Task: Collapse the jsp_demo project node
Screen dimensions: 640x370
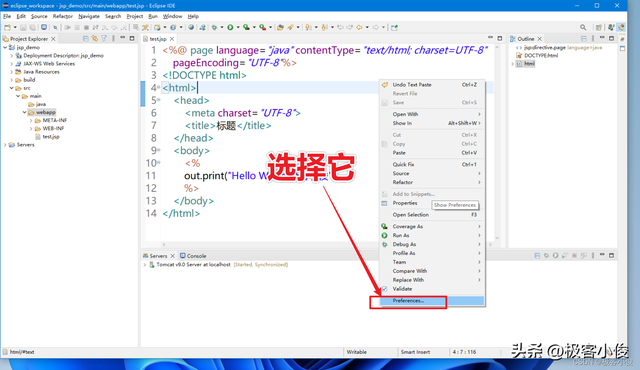Action: (x=5, y=47)
